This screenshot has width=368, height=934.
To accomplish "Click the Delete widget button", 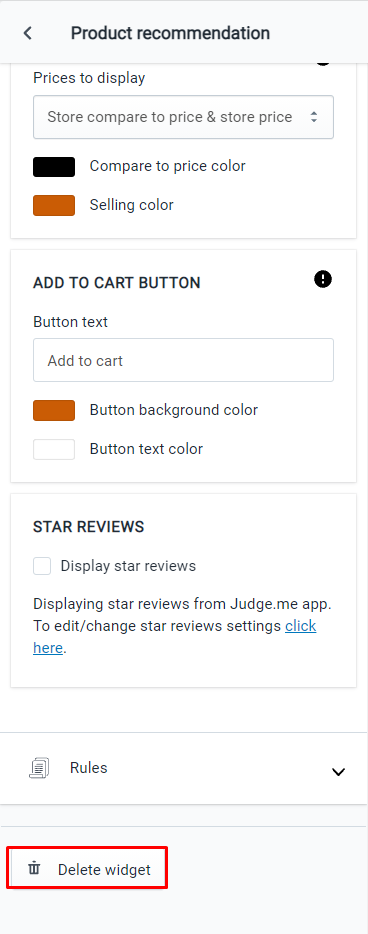I will pyautogui.click(x=88, y=869).
